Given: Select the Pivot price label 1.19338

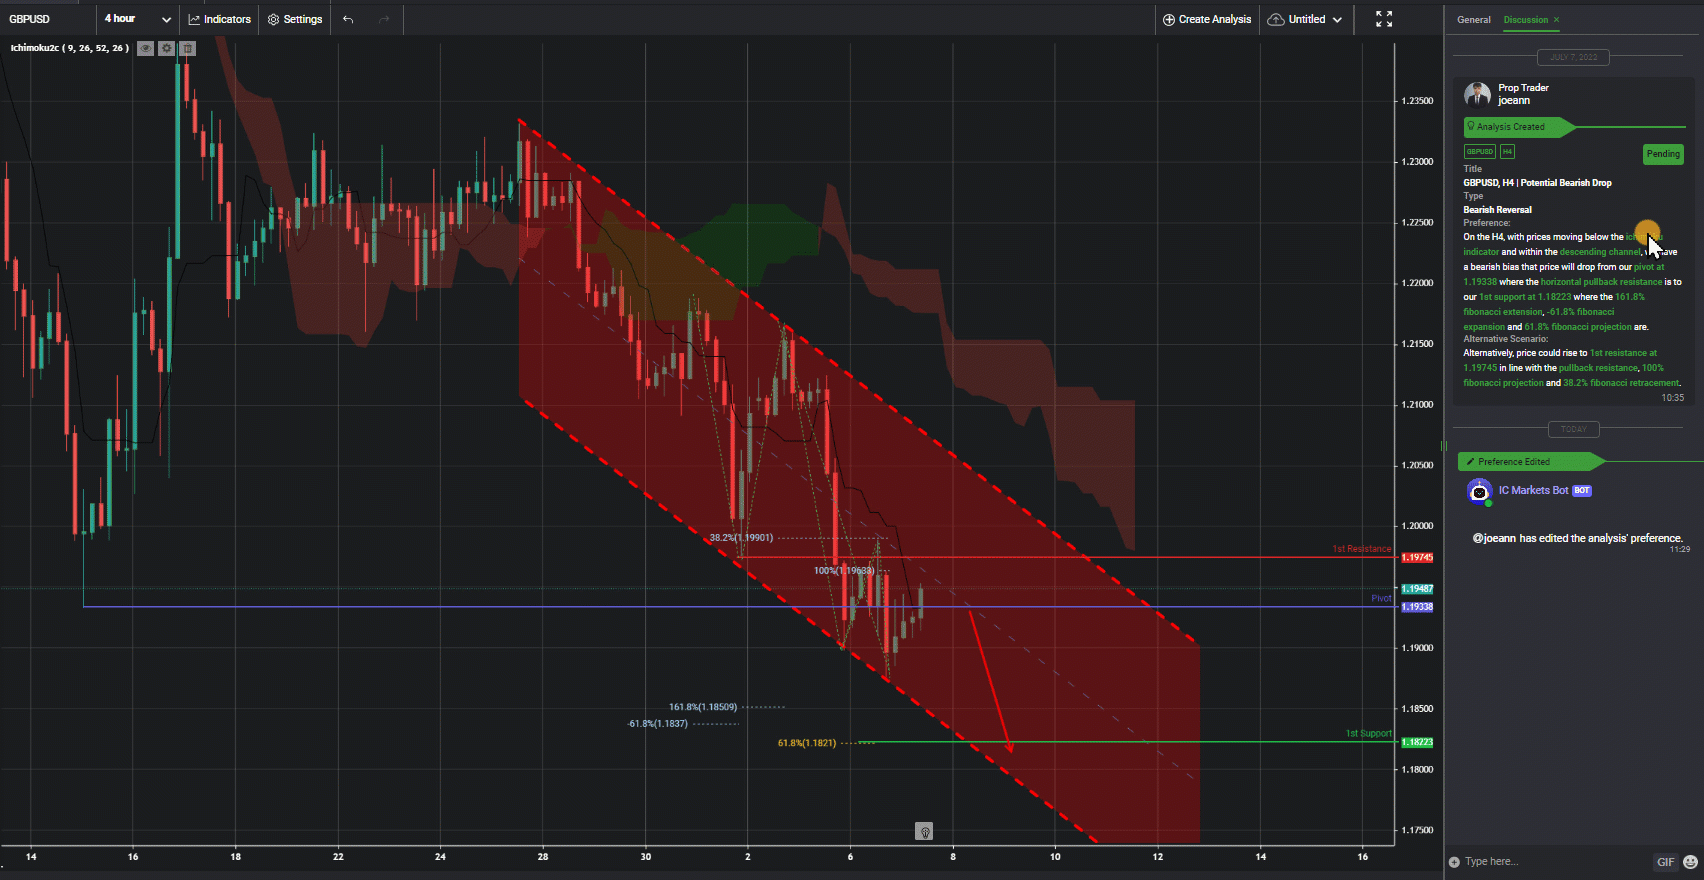Looking at the screenshot, I should coord(1417,607).
